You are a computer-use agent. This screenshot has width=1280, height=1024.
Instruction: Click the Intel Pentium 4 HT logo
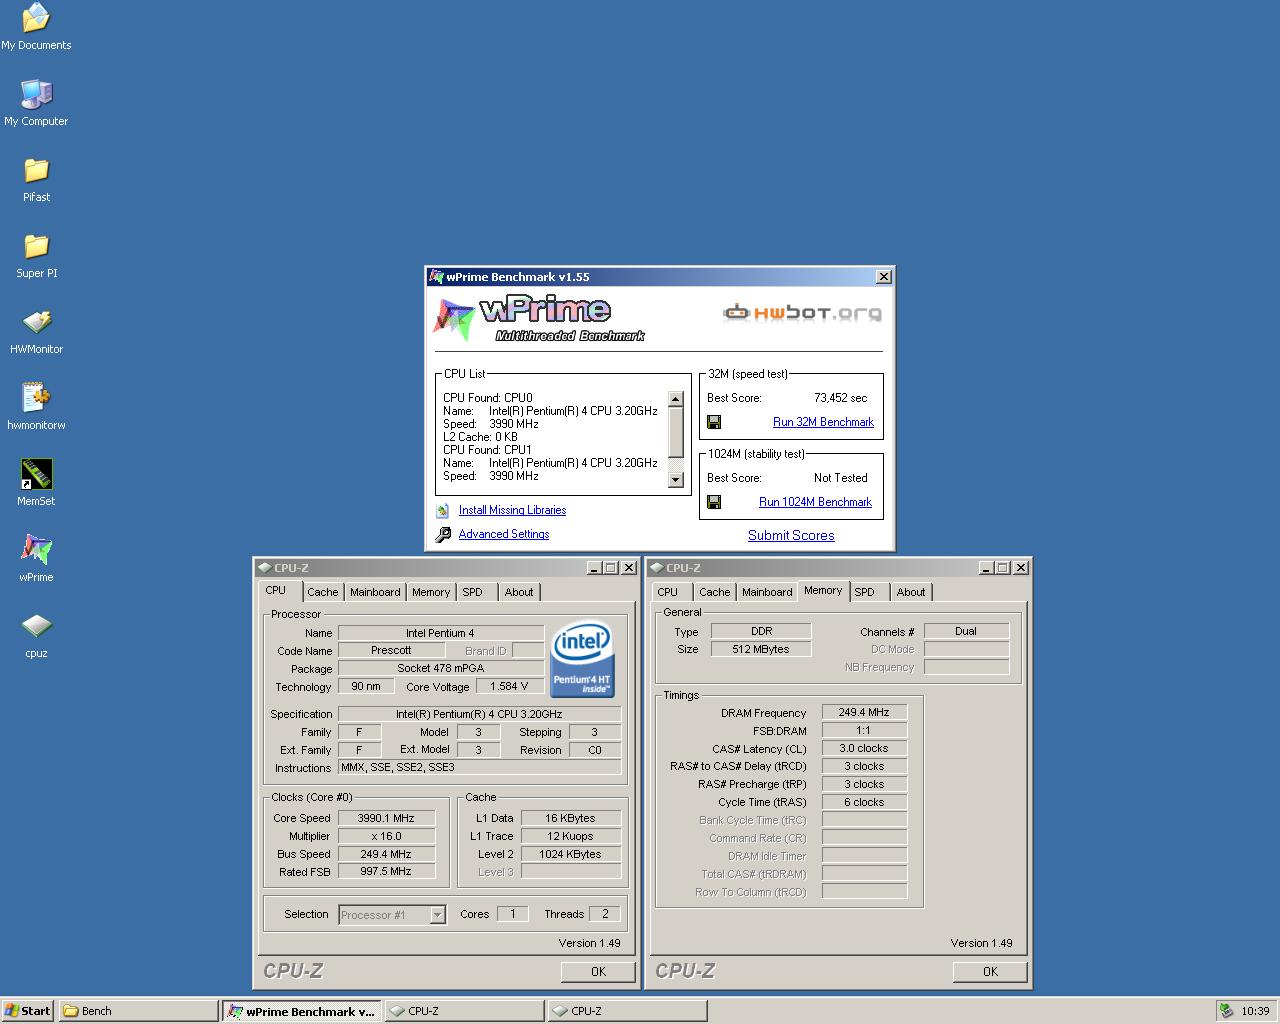coord(582,659)
